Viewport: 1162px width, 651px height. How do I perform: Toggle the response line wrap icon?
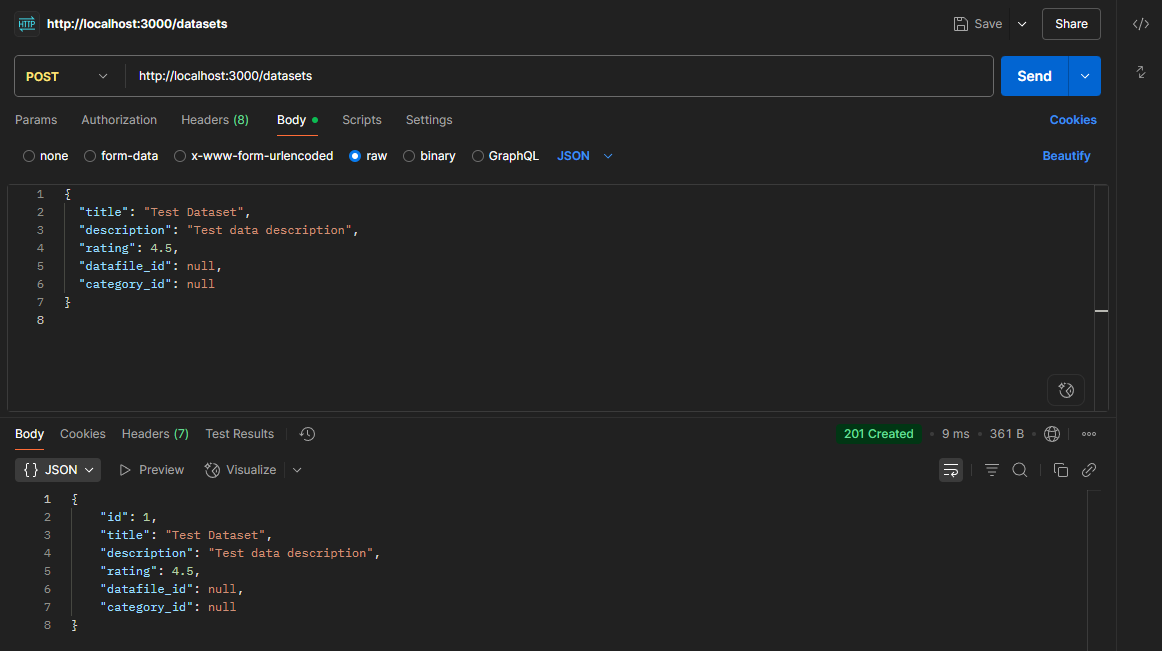tap(951, 470)
